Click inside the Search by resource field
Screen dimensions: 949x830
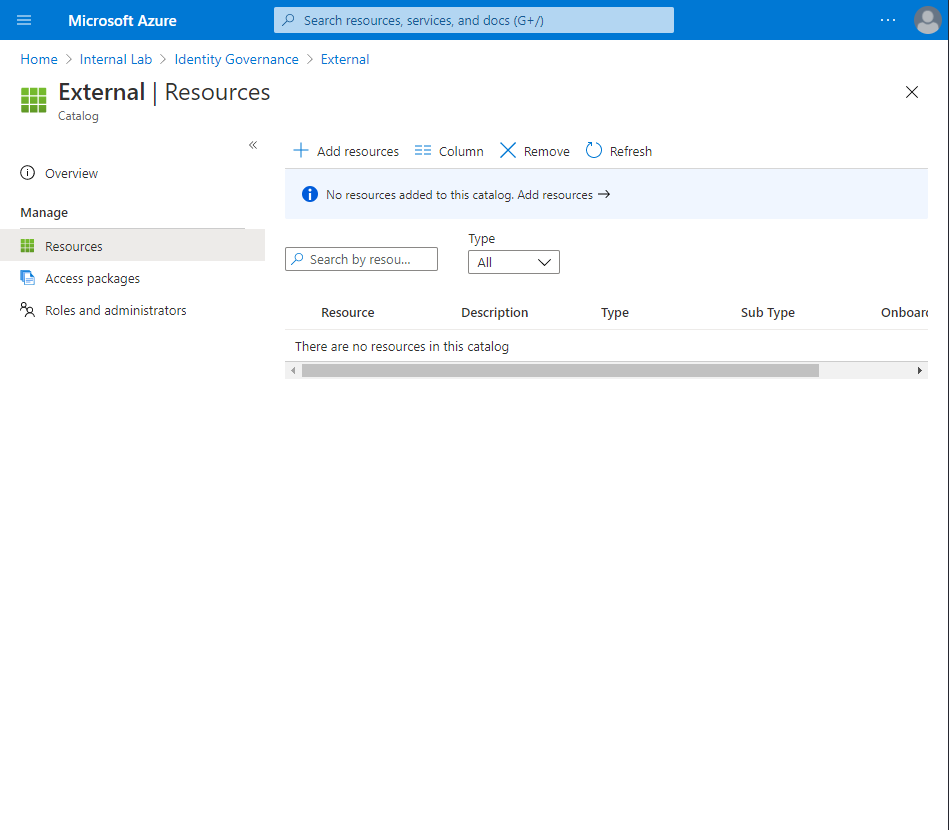click(361, 258)
